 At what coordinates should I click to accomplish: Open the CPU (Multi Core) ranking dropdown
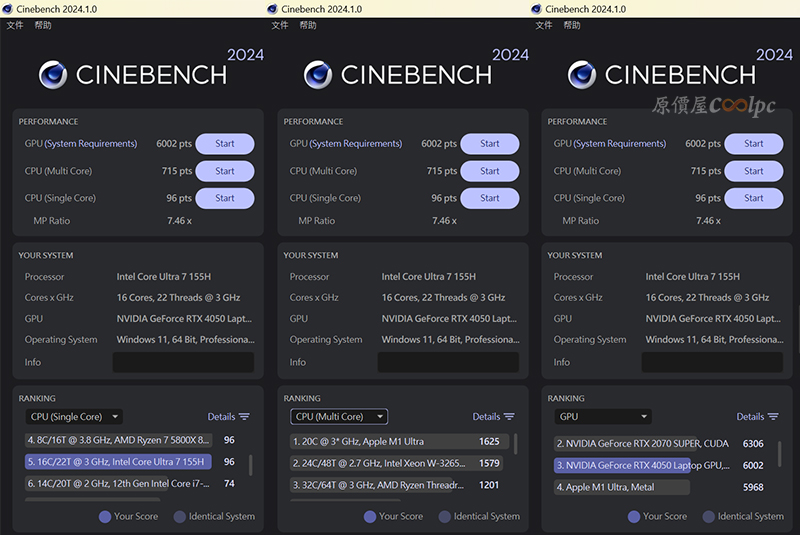tap(339, 417)
